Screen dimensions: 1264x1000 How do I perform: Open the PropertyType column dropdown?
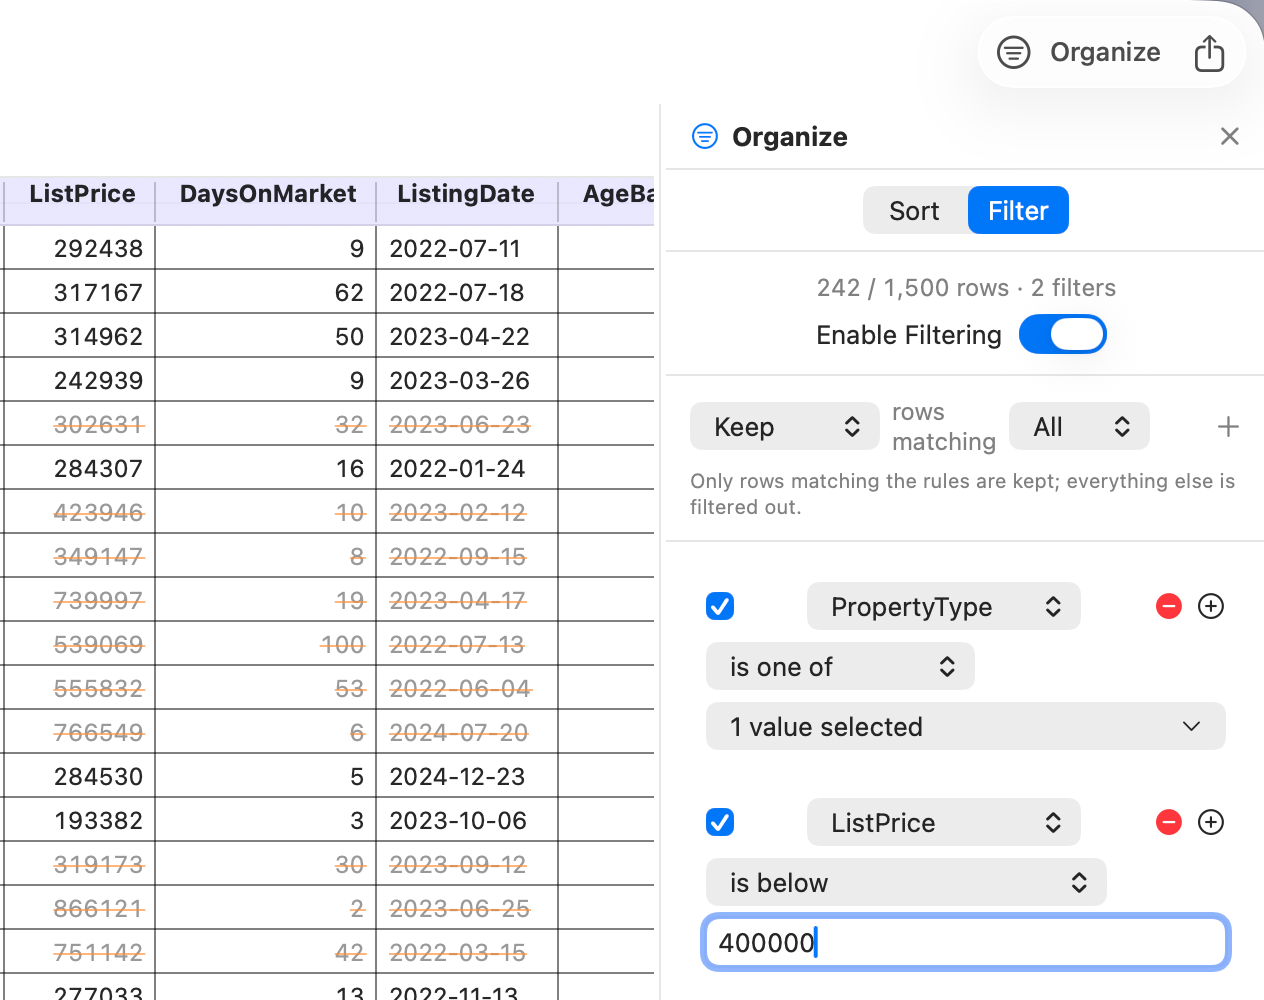pos(943,606)
